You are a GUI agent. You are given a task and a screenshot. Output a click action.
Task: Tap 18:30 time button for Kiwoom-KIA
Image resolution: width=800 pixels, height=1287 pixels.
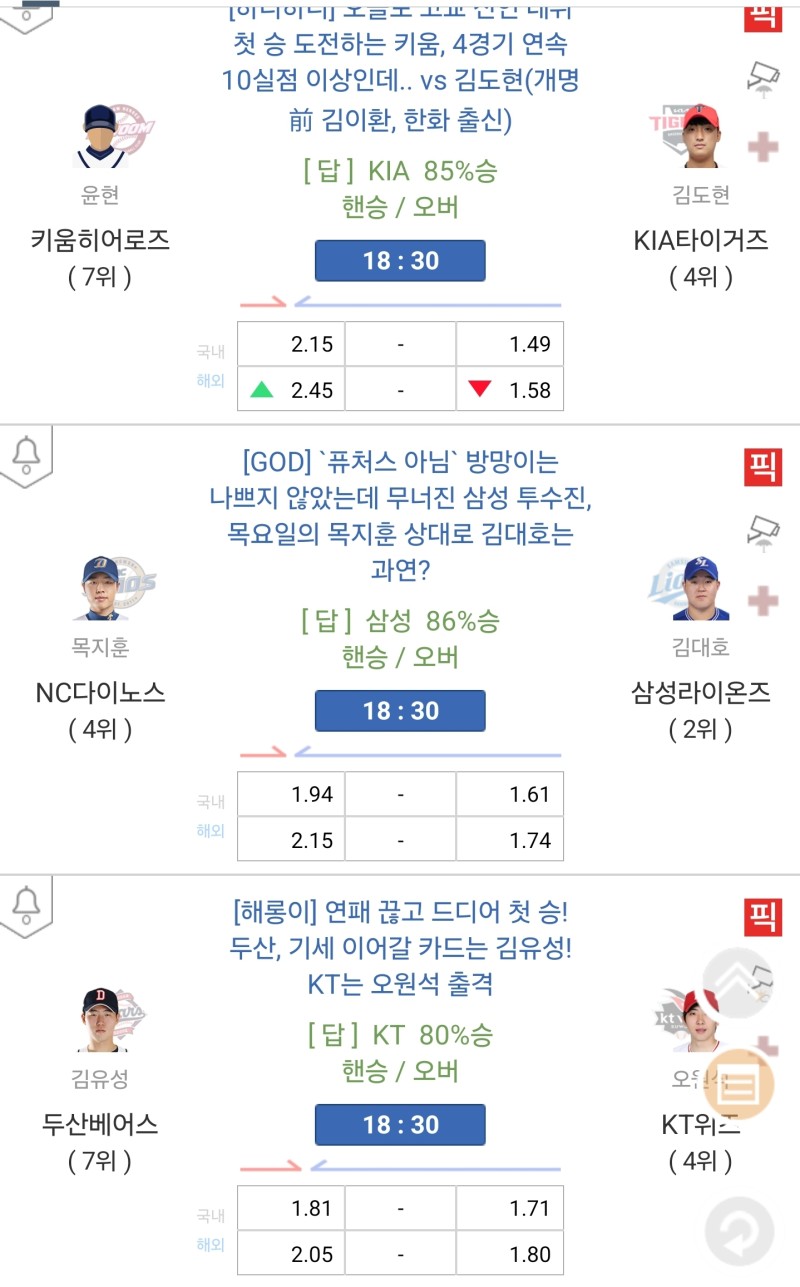(400, 261)
